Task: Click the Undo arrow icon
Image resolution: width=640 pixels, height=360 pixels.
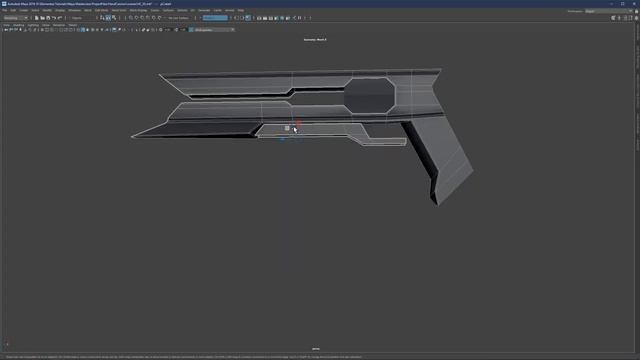Action: [x=54, y=18]
